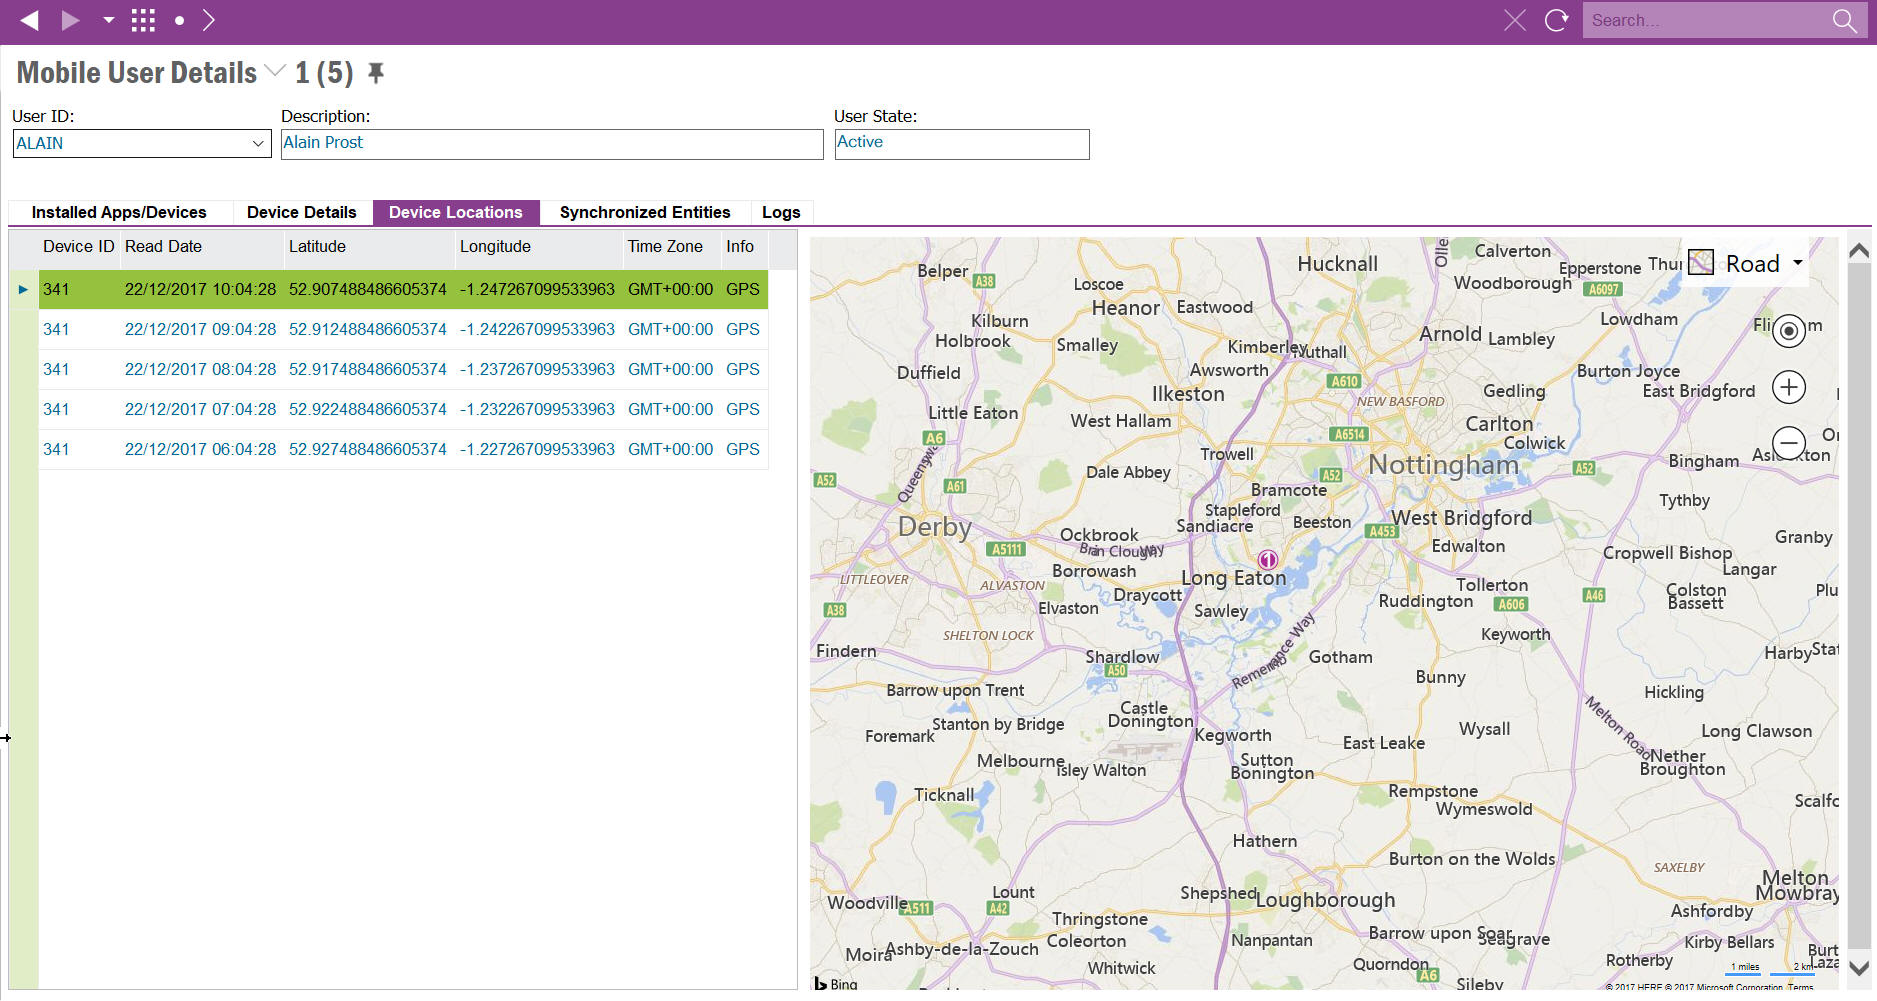Expand the Mobile User Details title chevron

click(275, 72)
